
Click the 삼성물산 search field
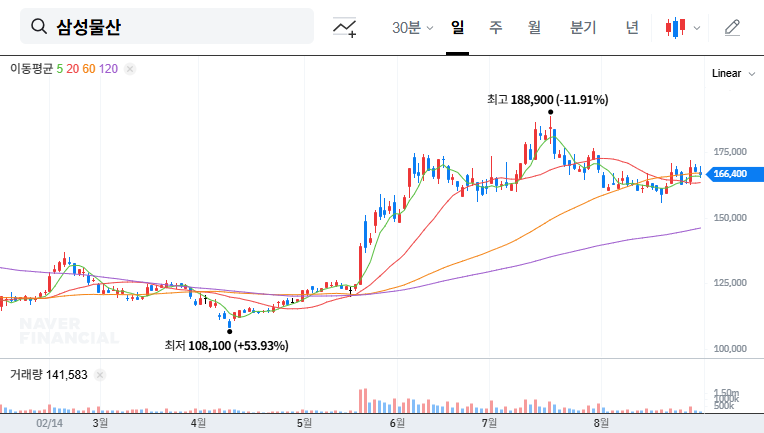coord(167,26)
